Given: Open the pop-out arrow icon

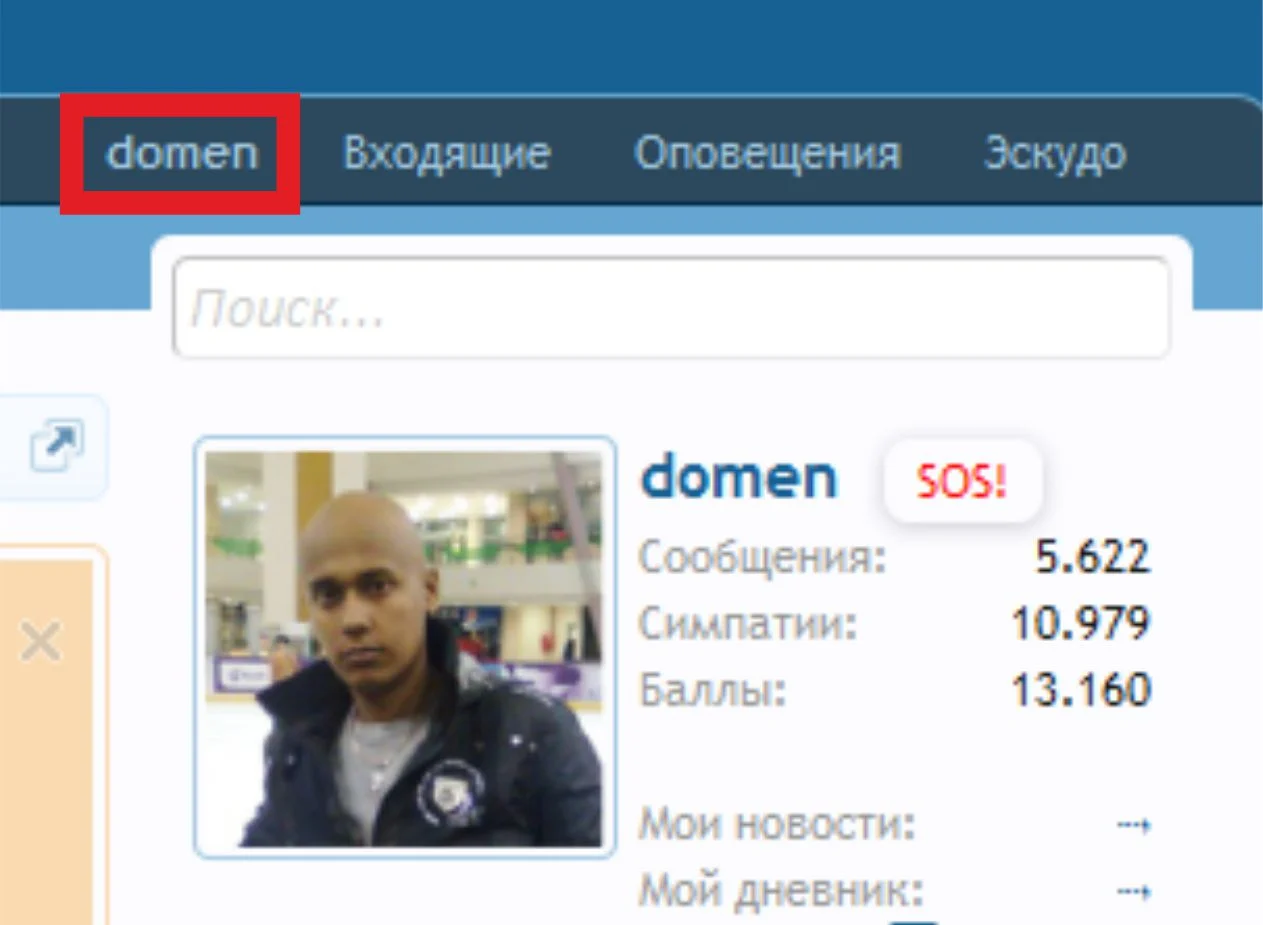Looking at the screenshot, I should click(x=56, y=446).
